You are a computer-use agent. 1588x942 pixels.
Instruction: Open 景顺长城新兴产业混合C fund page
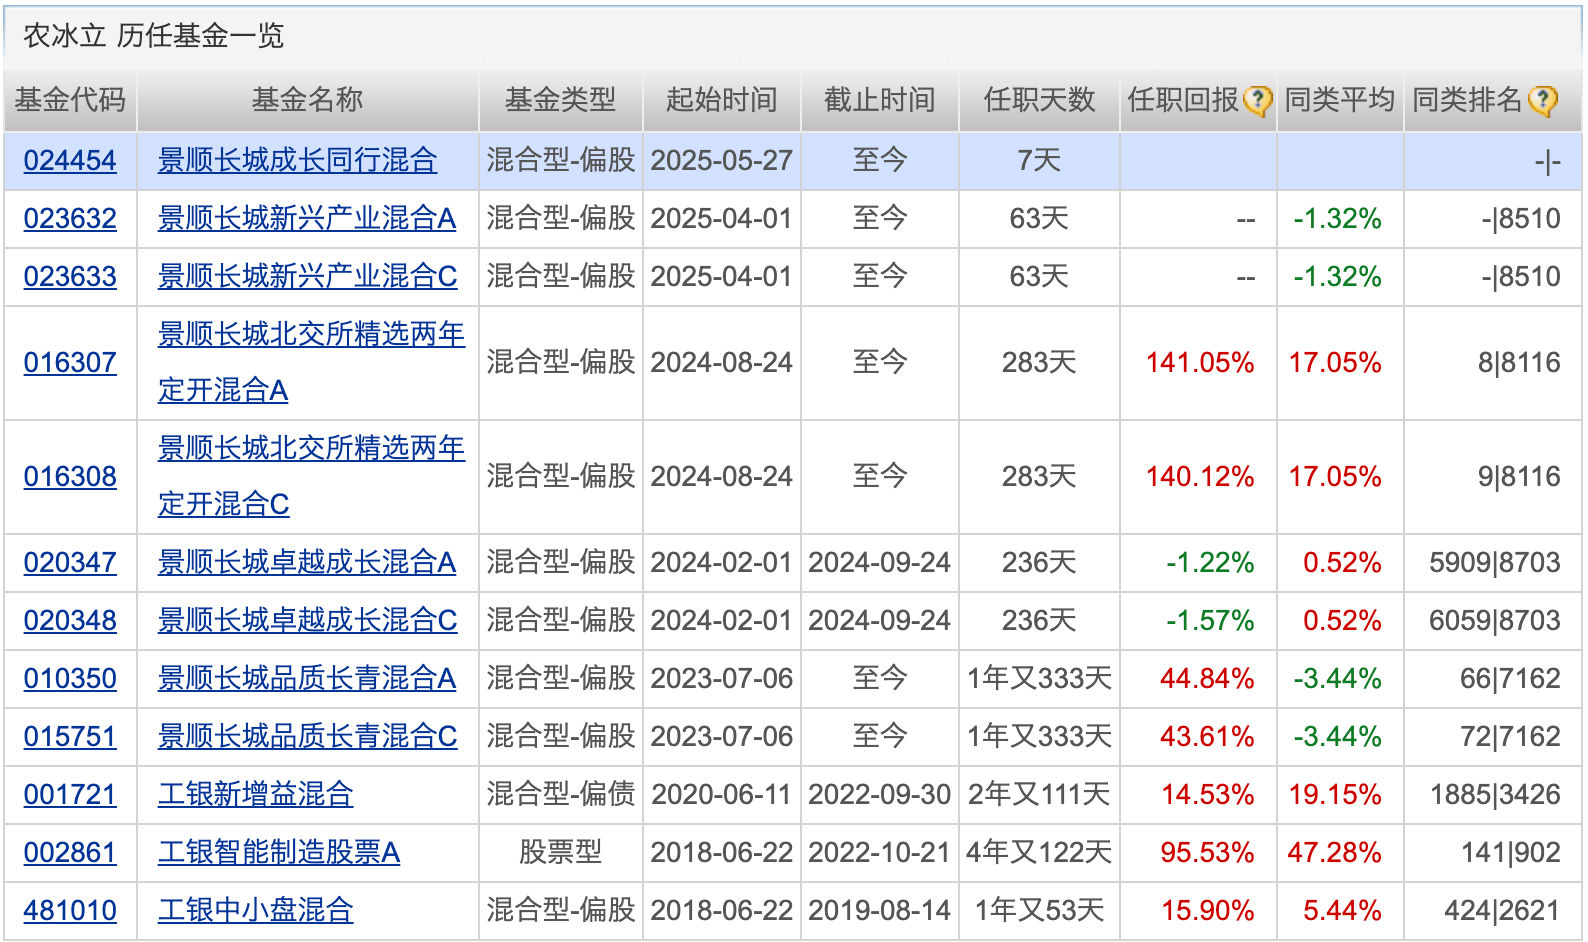[x=308, y=277]
